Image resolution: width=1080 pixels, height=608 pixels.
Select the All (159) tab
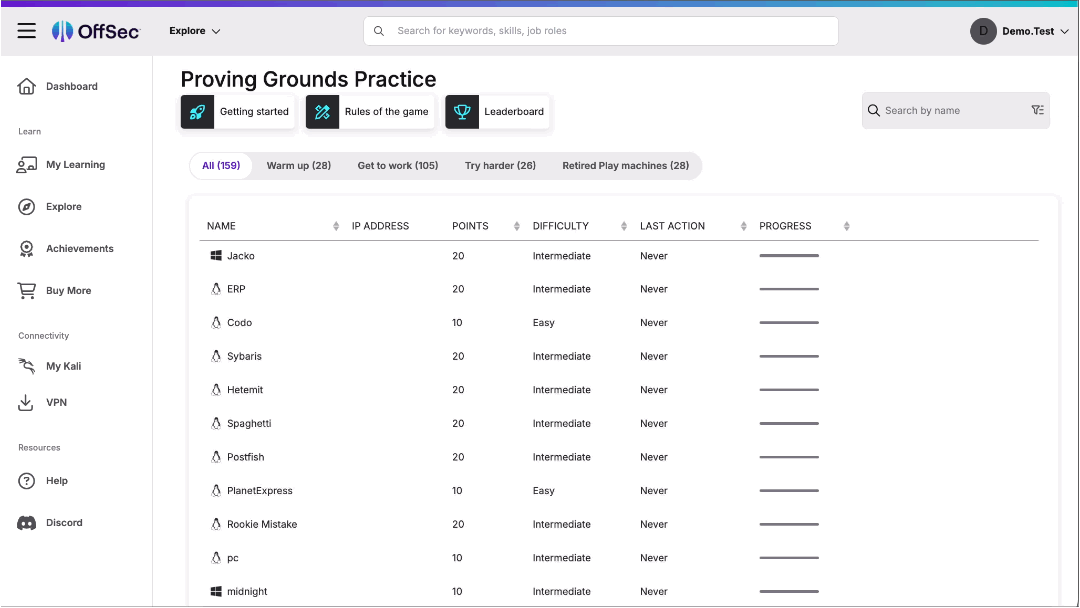pos(221,166)
